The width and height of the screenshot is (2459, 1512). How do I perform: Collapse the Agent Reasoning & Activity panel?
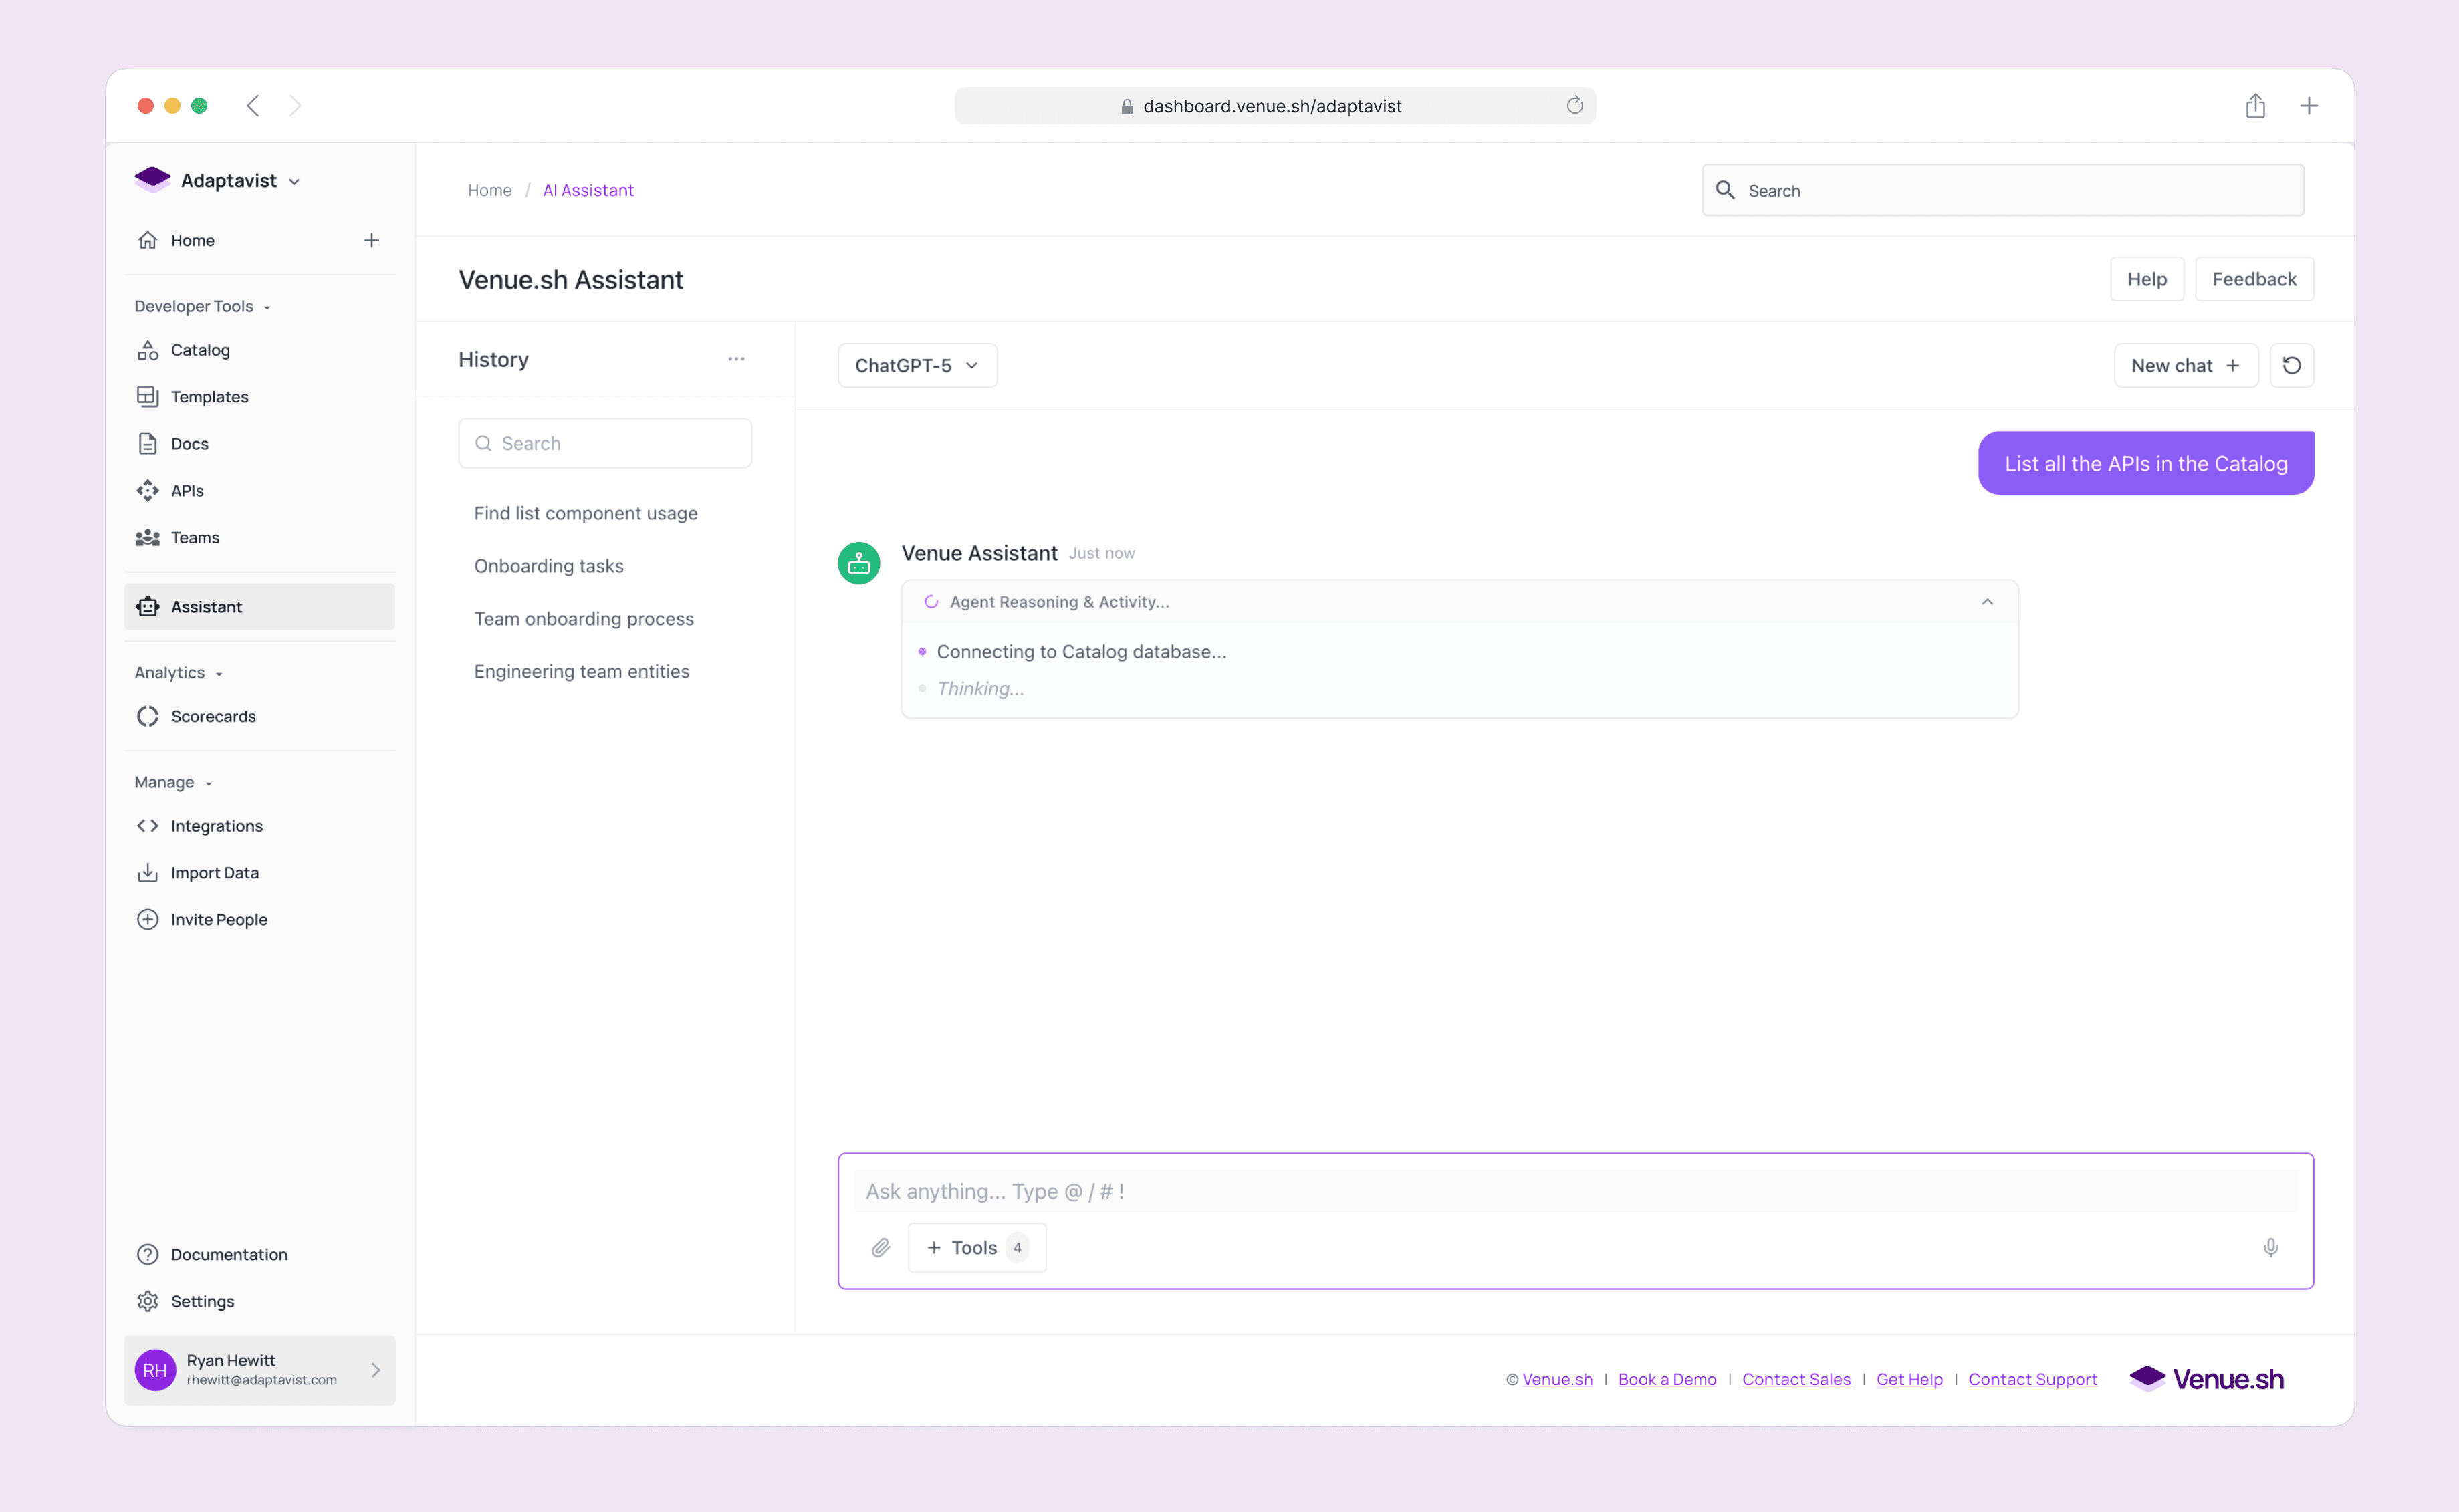click(1987, 602)
